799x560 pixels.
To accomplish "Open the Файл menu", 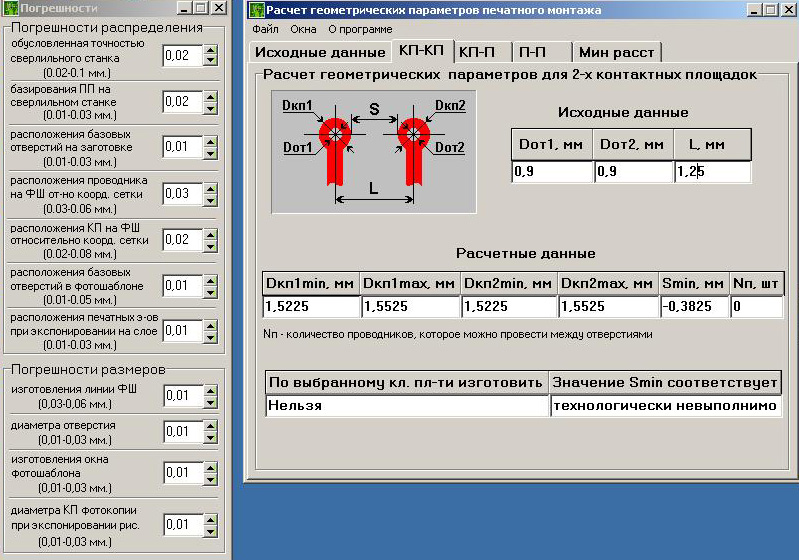I will point(265,29).
